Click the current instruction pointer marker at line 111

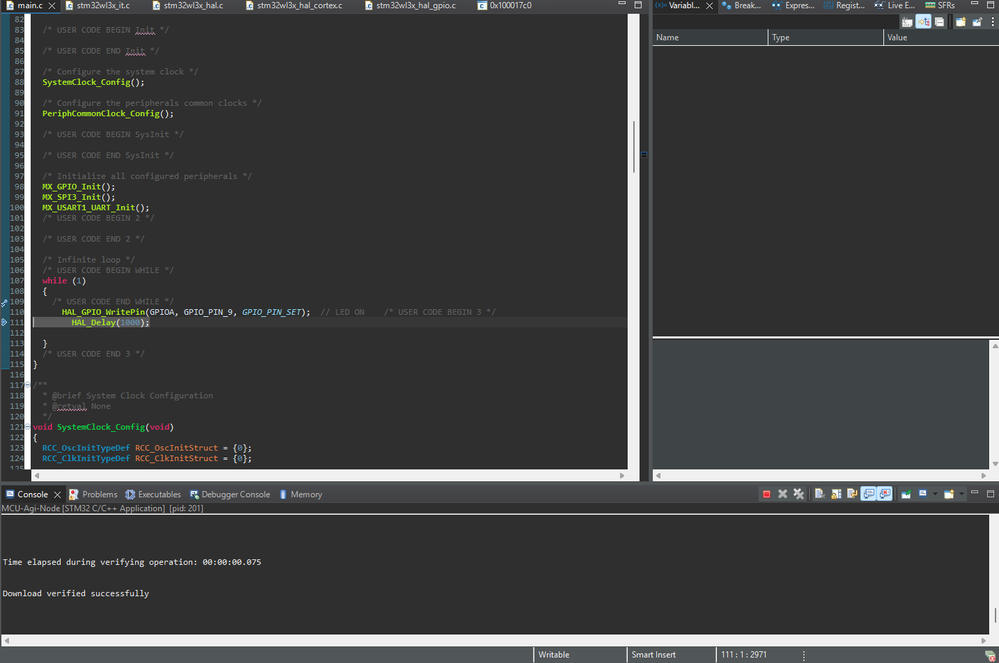coord(4,322)
